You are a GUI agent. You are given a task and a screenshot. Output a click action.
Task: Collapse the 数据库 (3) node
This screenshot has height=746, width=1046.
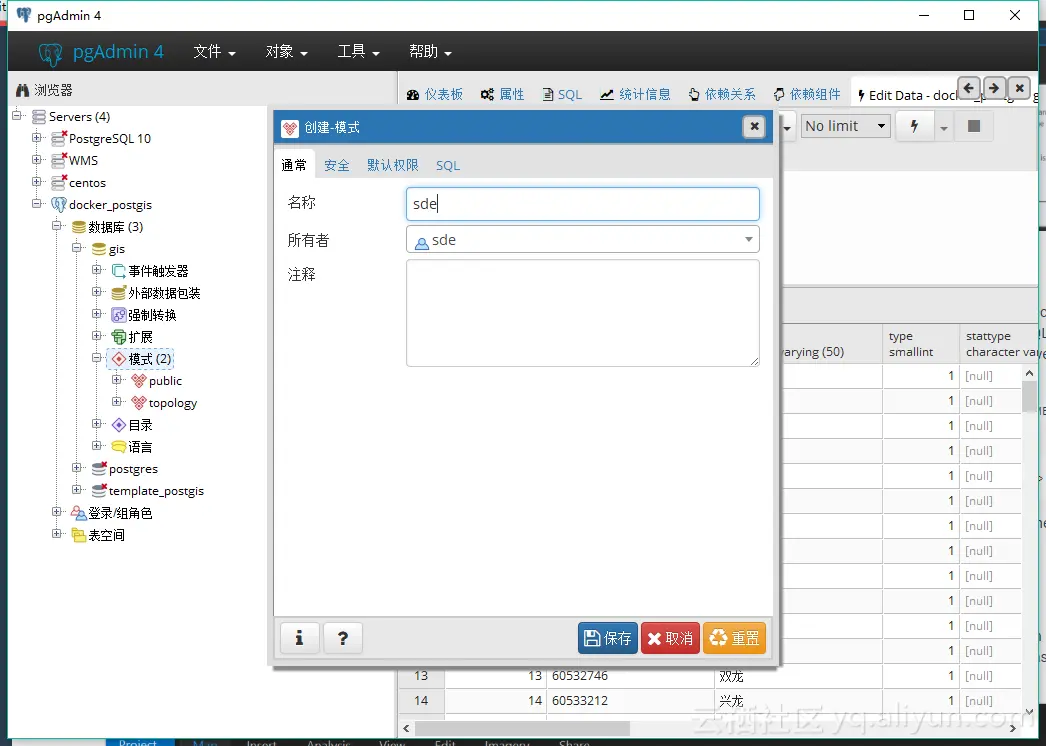tap(57, 226)
